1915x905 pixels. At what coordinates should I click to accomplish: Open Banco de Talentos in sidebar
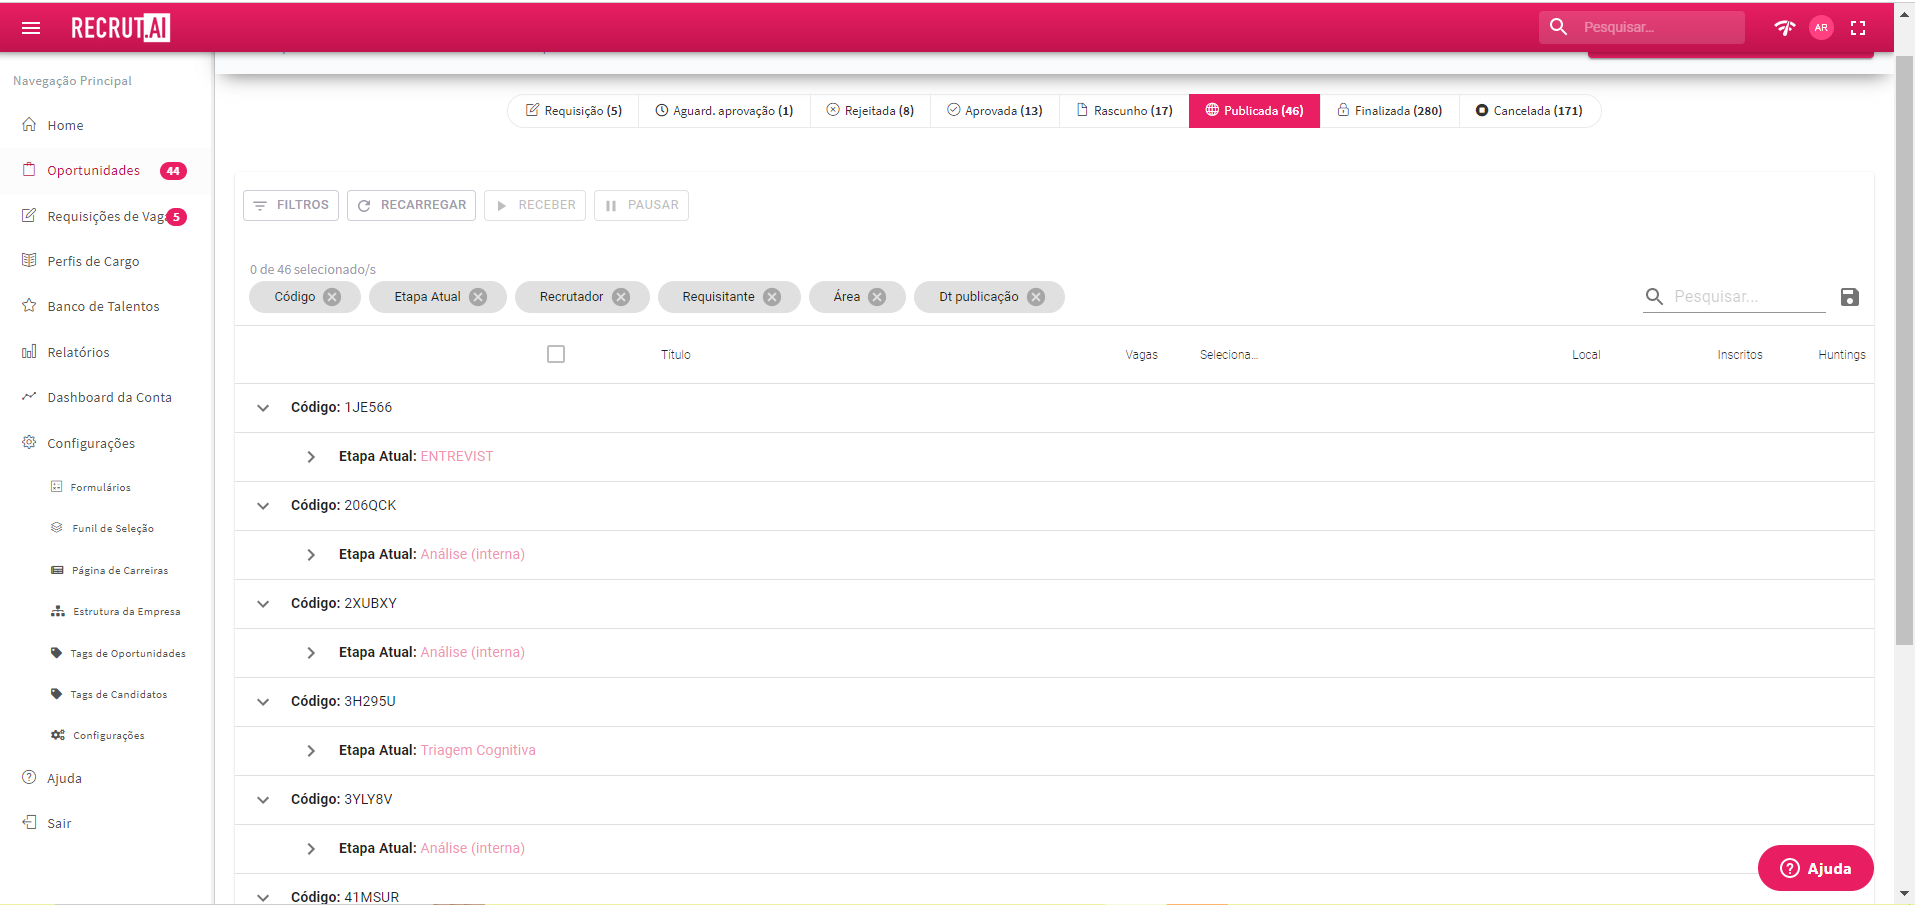pos(103,306)
